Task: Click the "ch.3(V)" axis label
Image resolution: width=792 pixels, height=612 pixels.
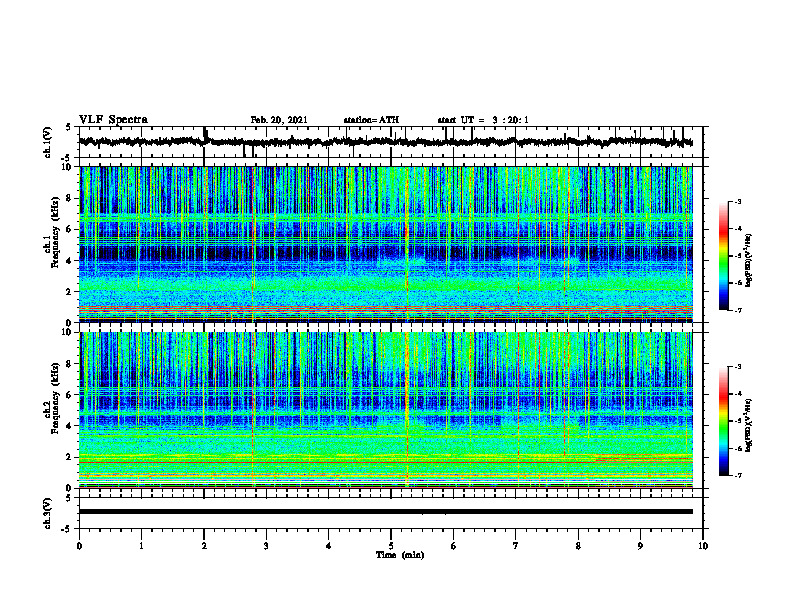Action: (x=48, y=514)
